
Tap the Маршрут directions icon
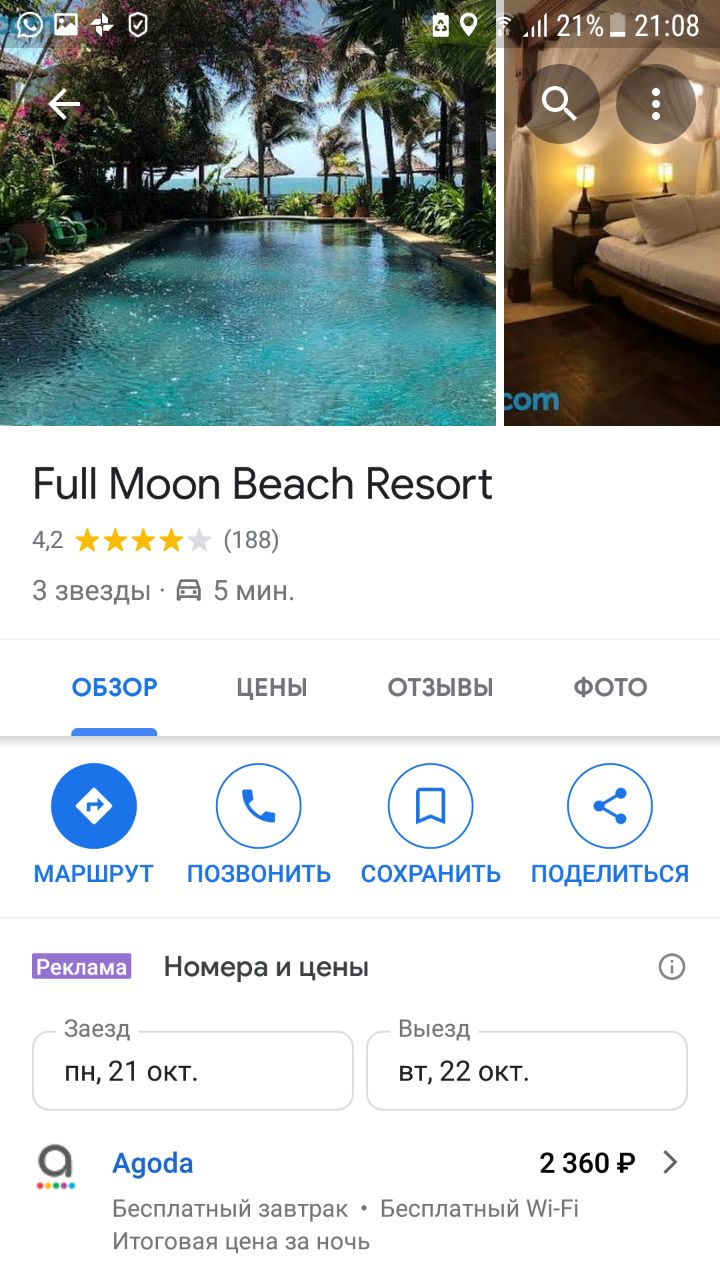(x=94, y=806)
